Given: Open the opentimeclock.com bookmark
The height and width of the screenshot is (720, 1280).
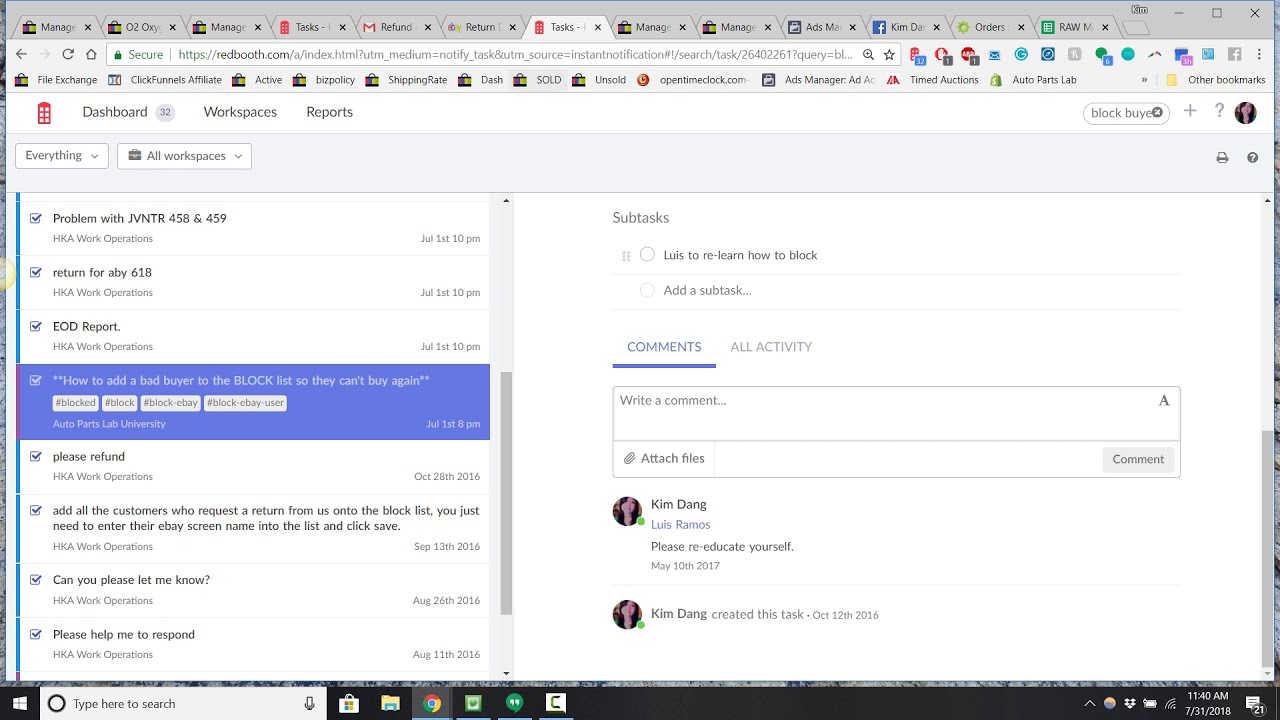Looking at the screenshot, I should pyautogui.click(x=693, y=80).
